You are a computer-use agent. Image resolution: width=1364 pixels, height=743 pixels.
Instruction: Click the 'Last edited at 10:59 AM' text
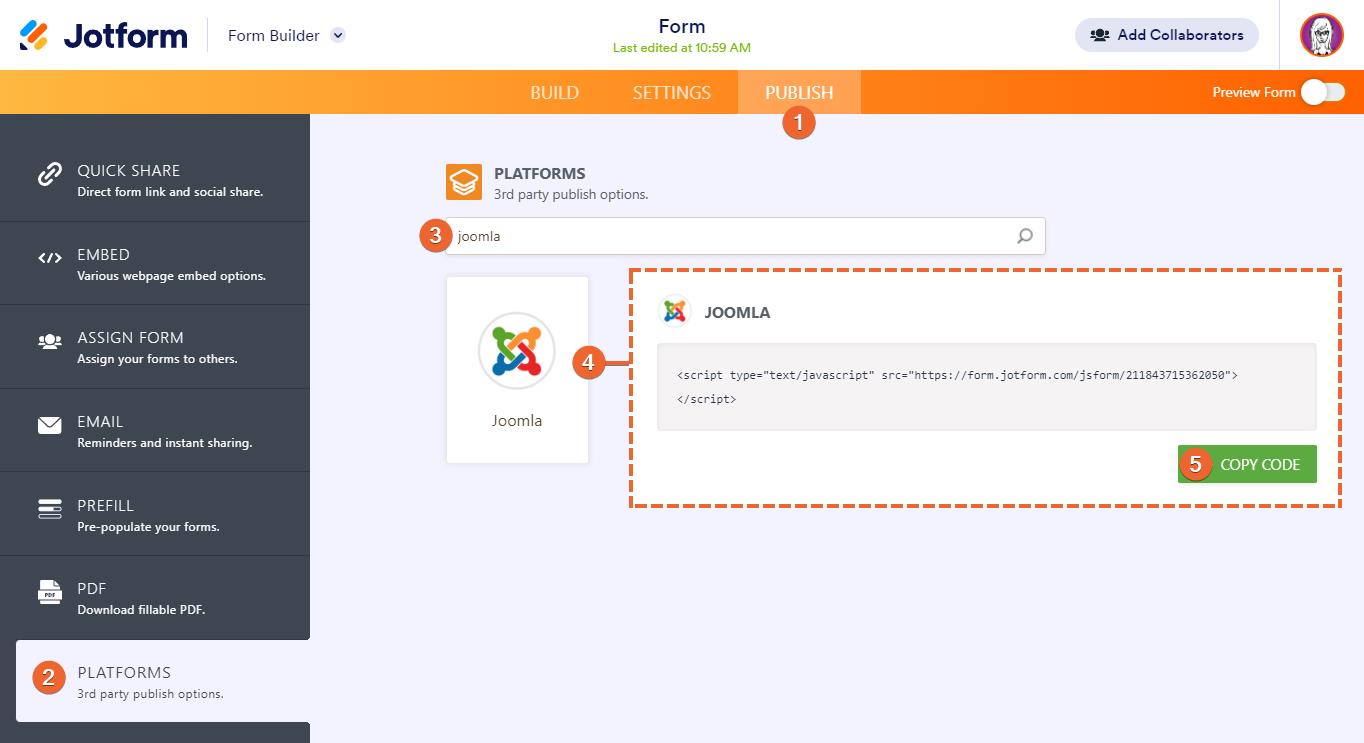point(682,48)
